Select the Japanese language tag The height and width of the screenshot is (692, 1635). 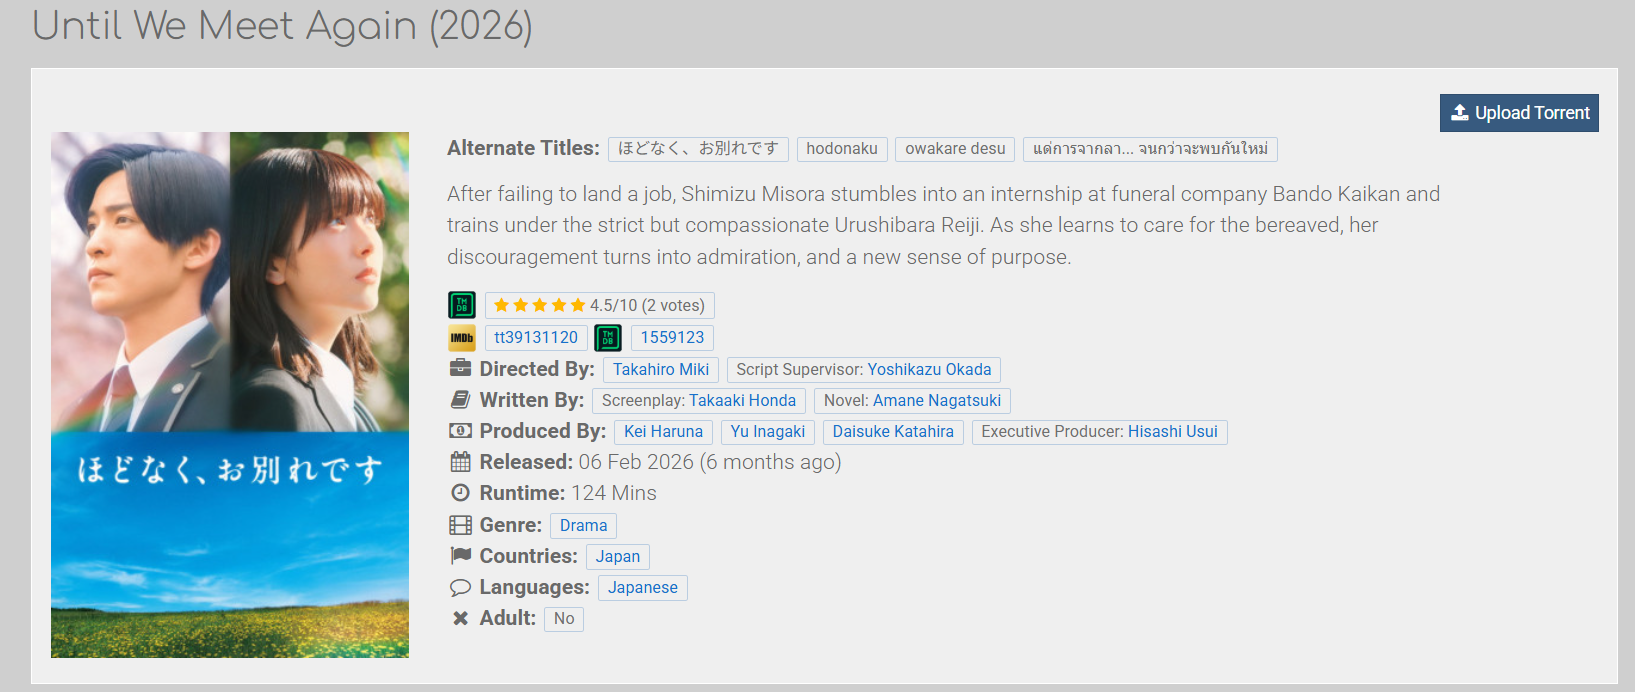(x=643, y=588)
